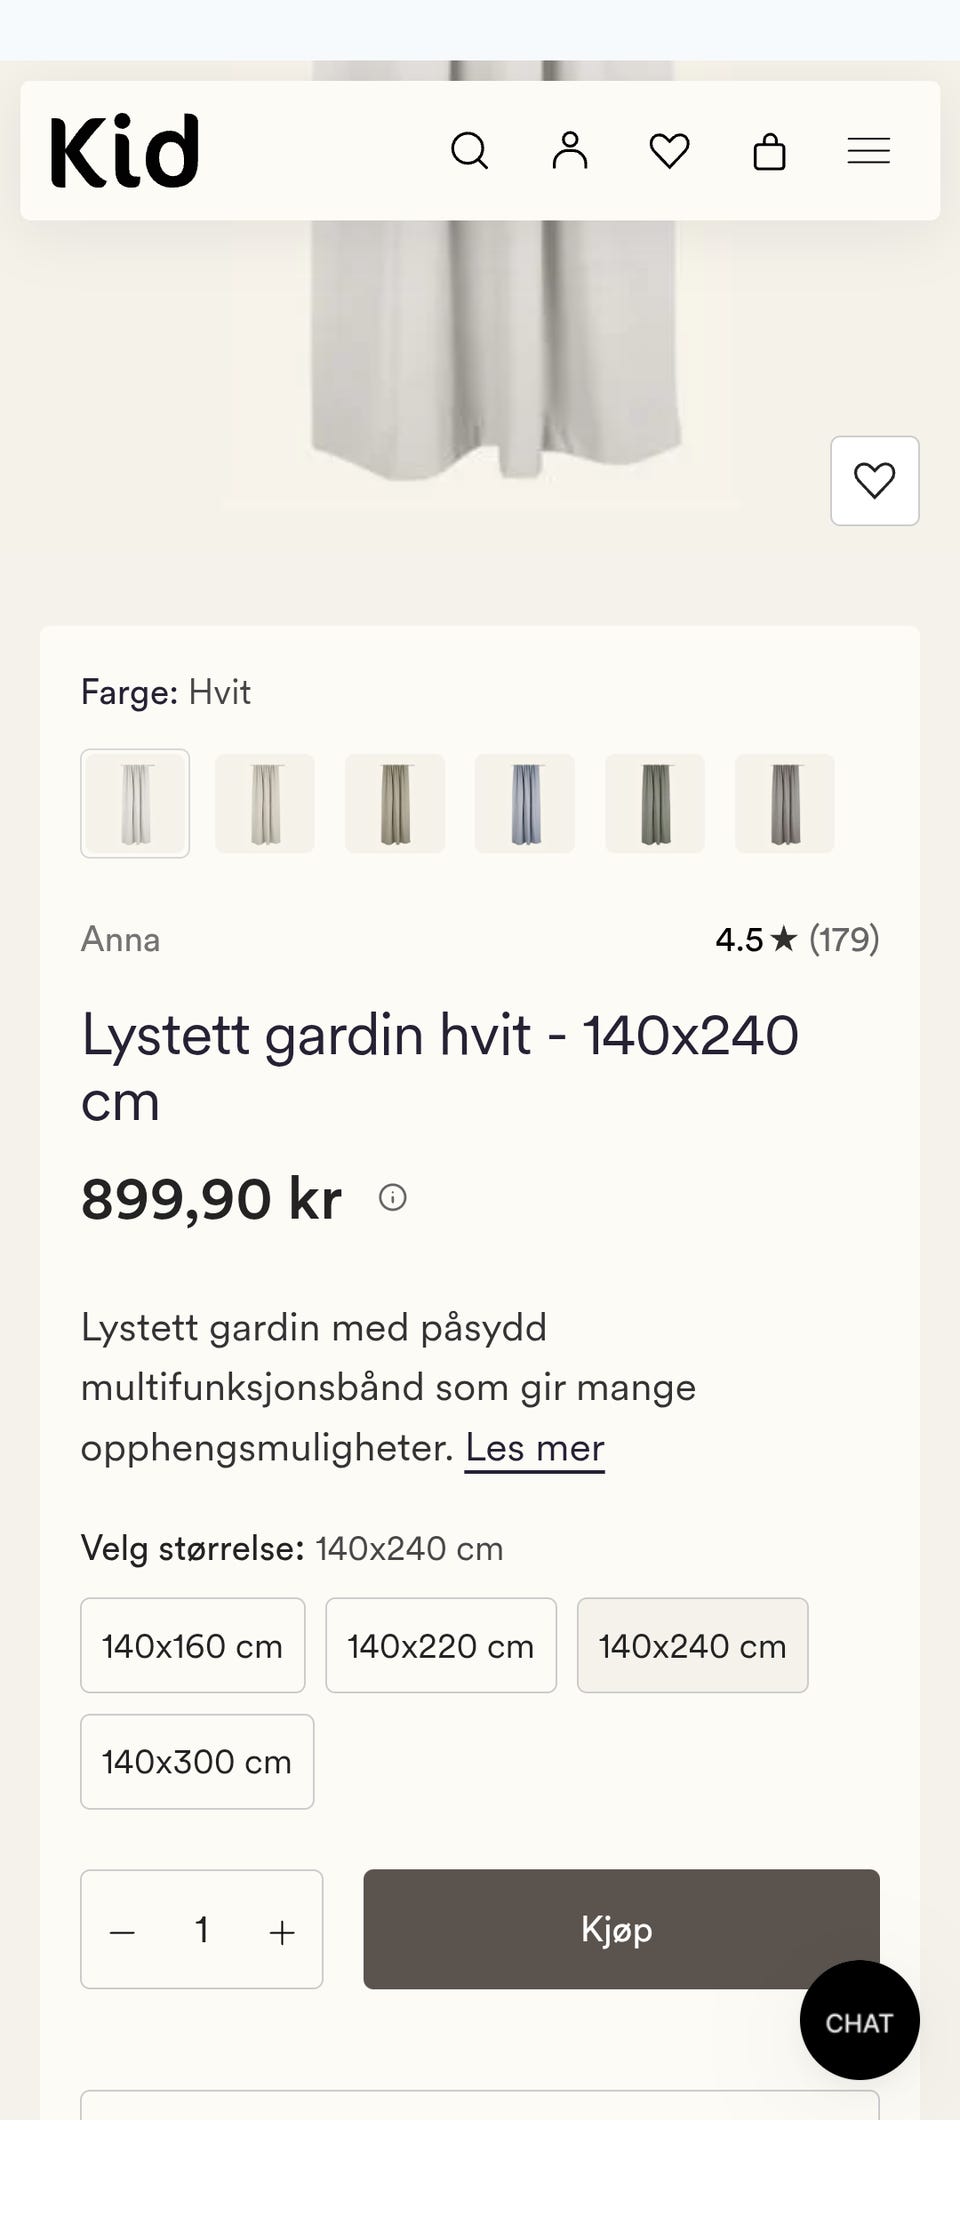Open the 4.5 star reviews rating

797,939
